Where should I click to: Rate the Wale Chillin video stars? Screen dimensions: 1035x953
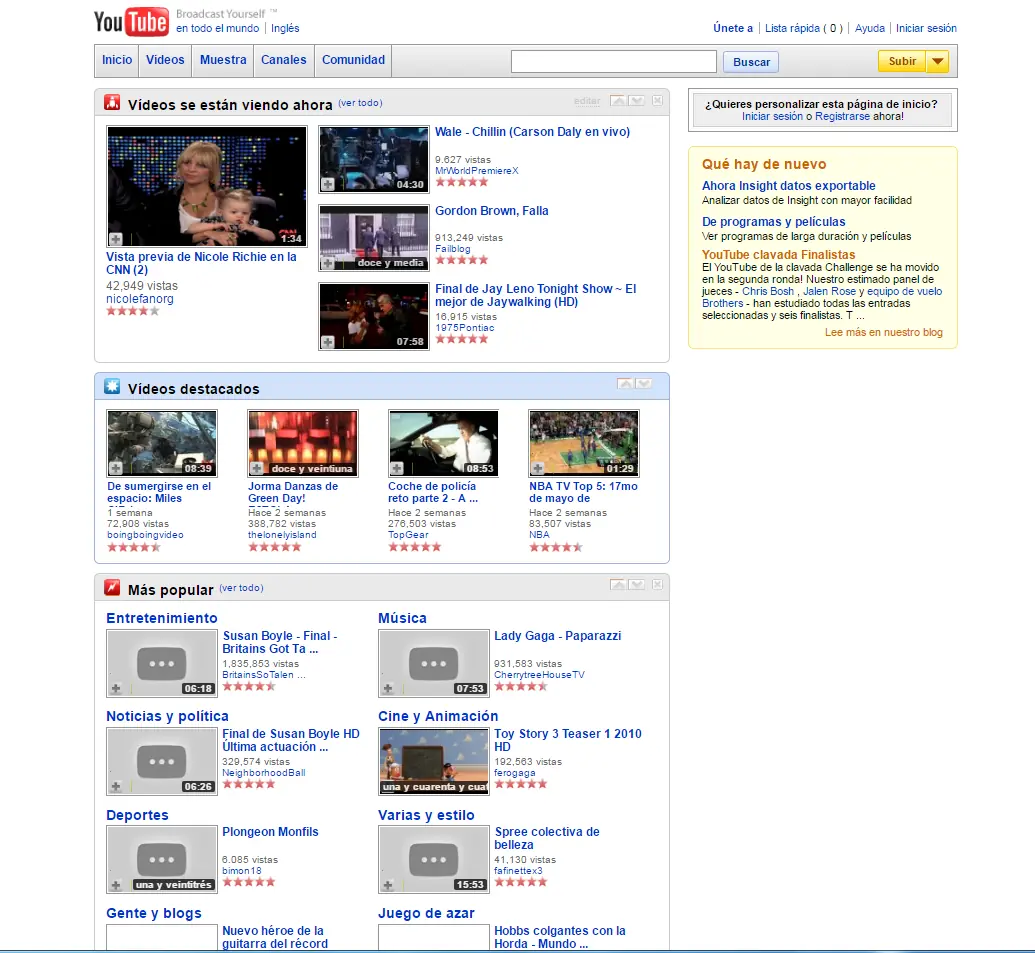(461, 181)
